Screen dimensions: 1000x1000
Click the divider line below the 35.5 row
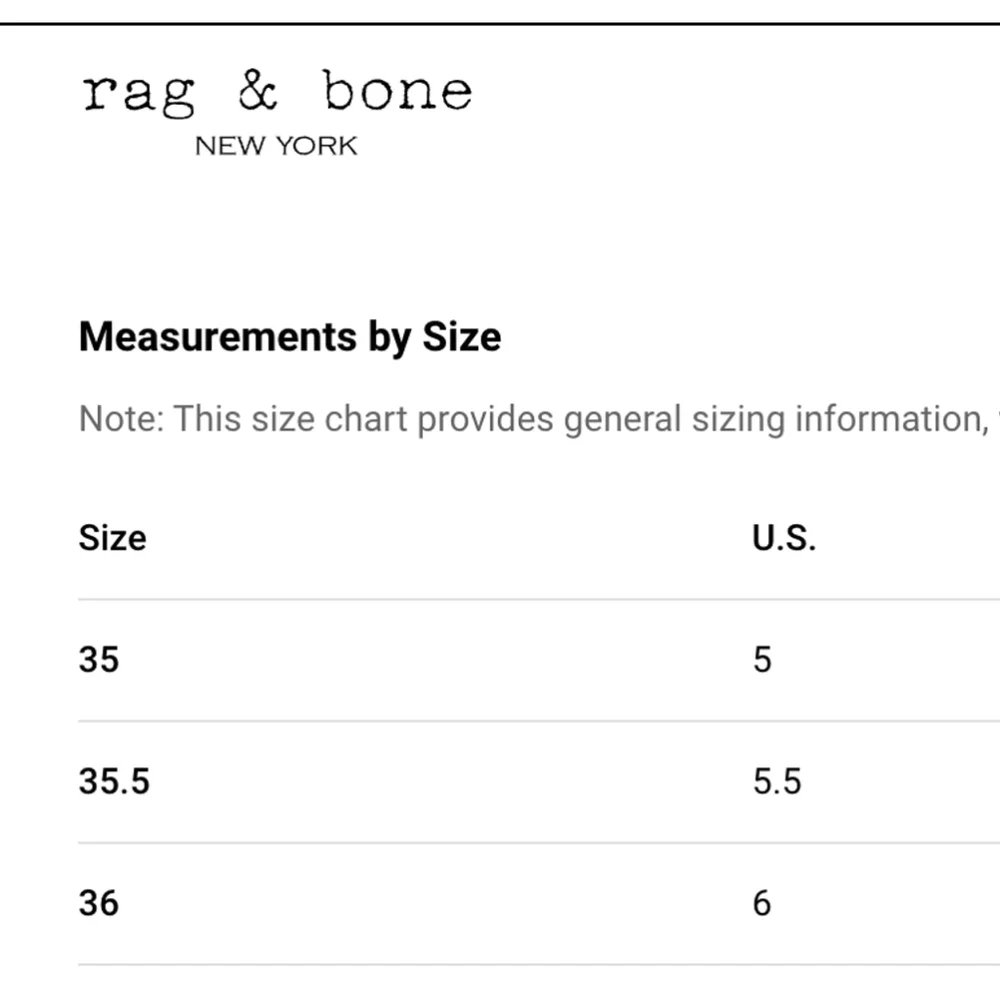(539, 842)
